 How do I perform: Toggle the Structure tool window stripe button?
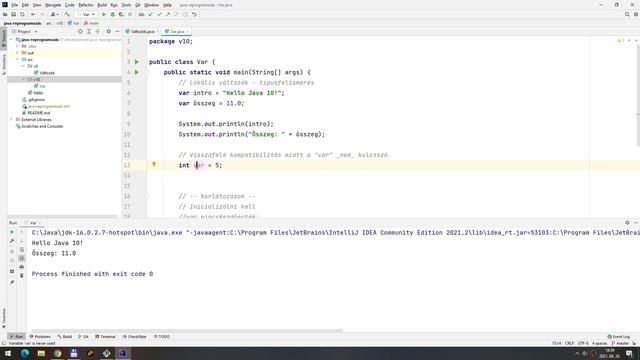coord(4,64)
